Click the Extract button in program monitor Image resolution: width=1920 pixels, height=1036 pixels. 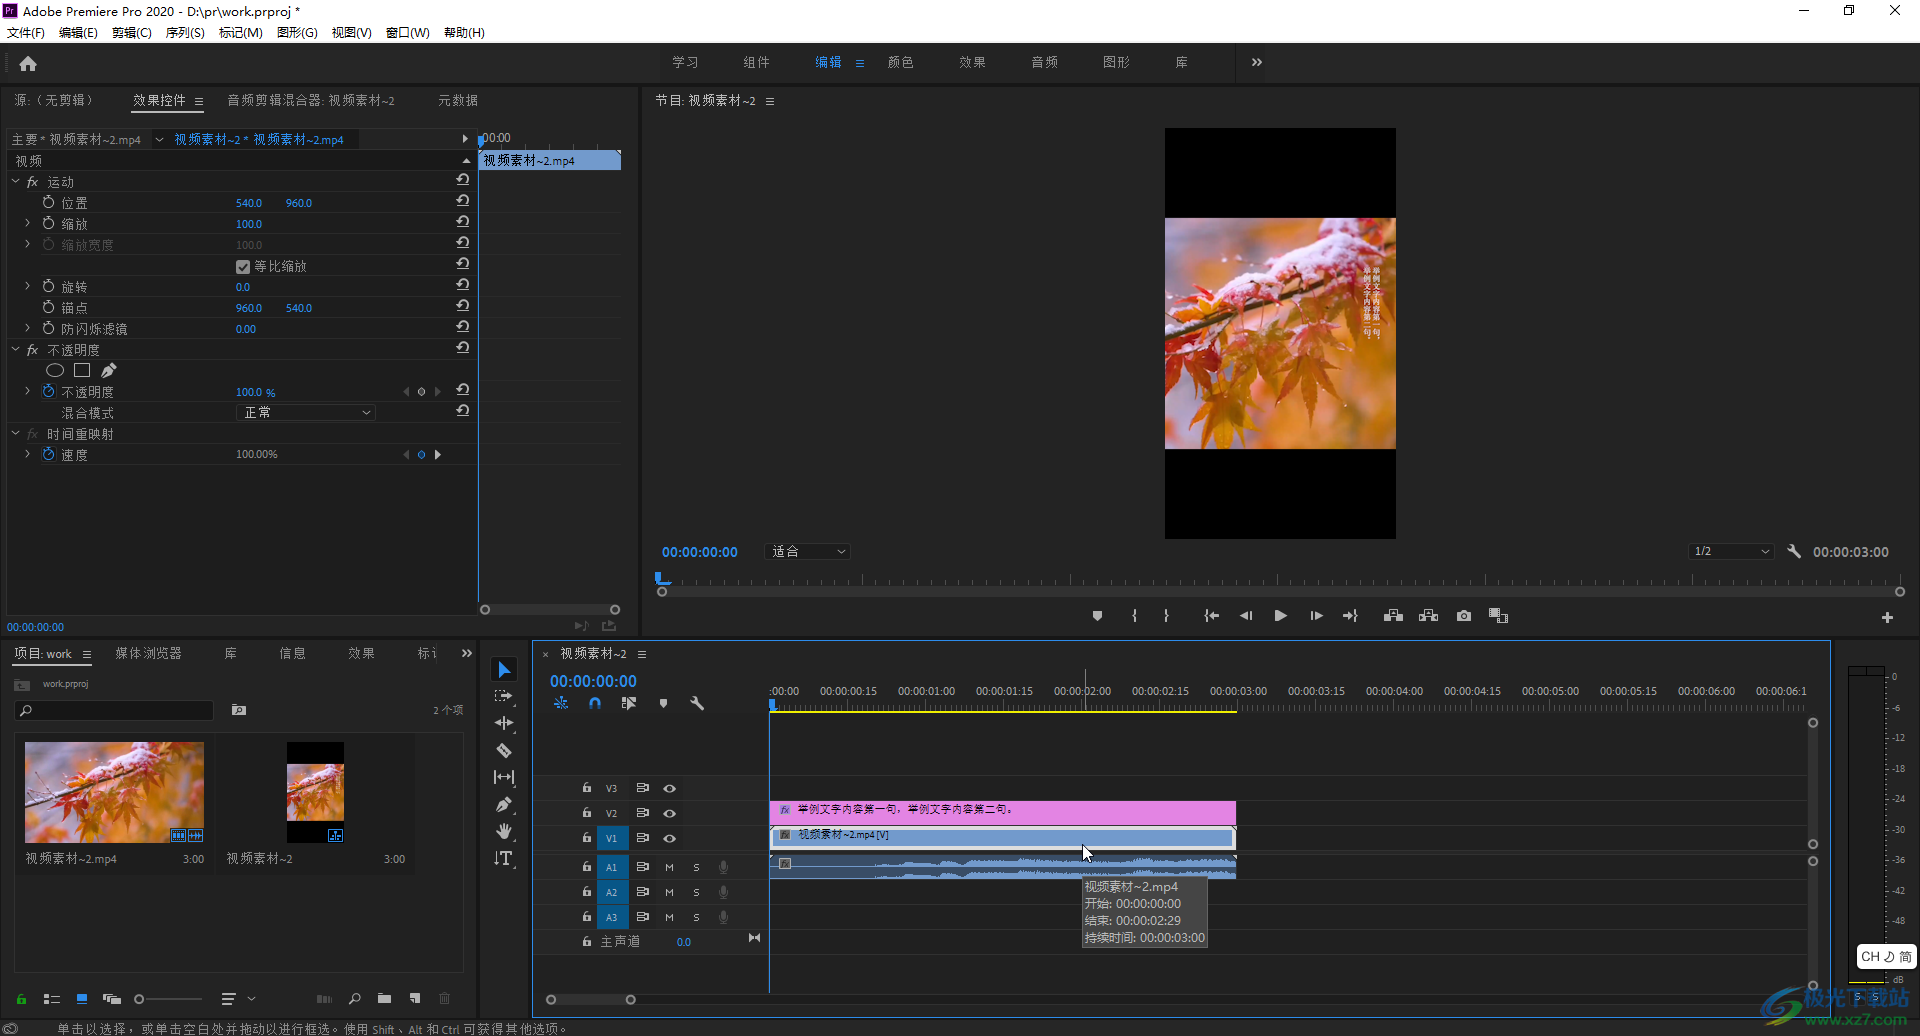pyautogui.click(x=1428, y=616)
